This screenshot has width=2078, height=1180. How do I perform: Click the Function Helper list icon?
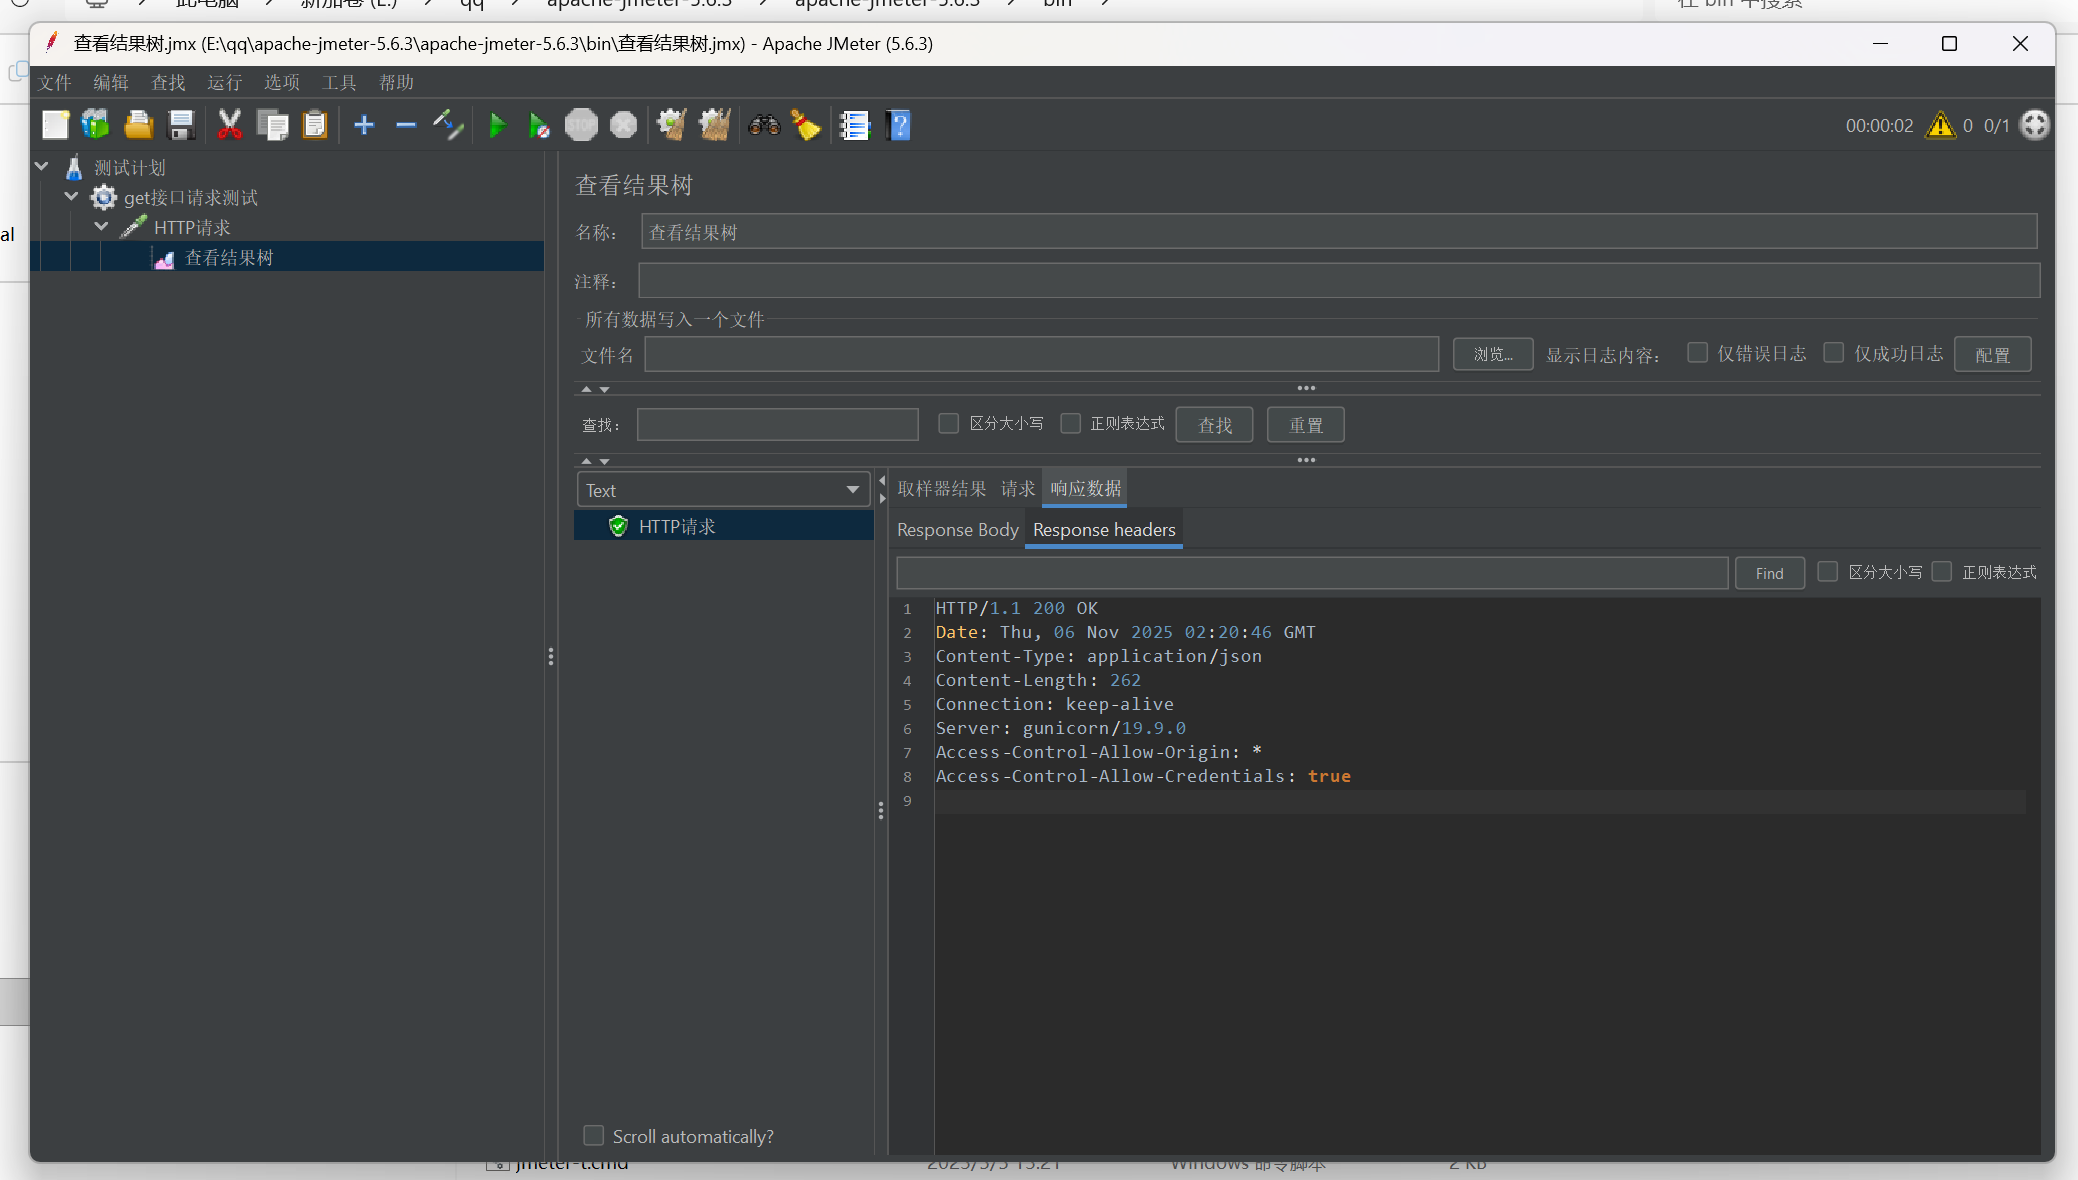[854, 126]
